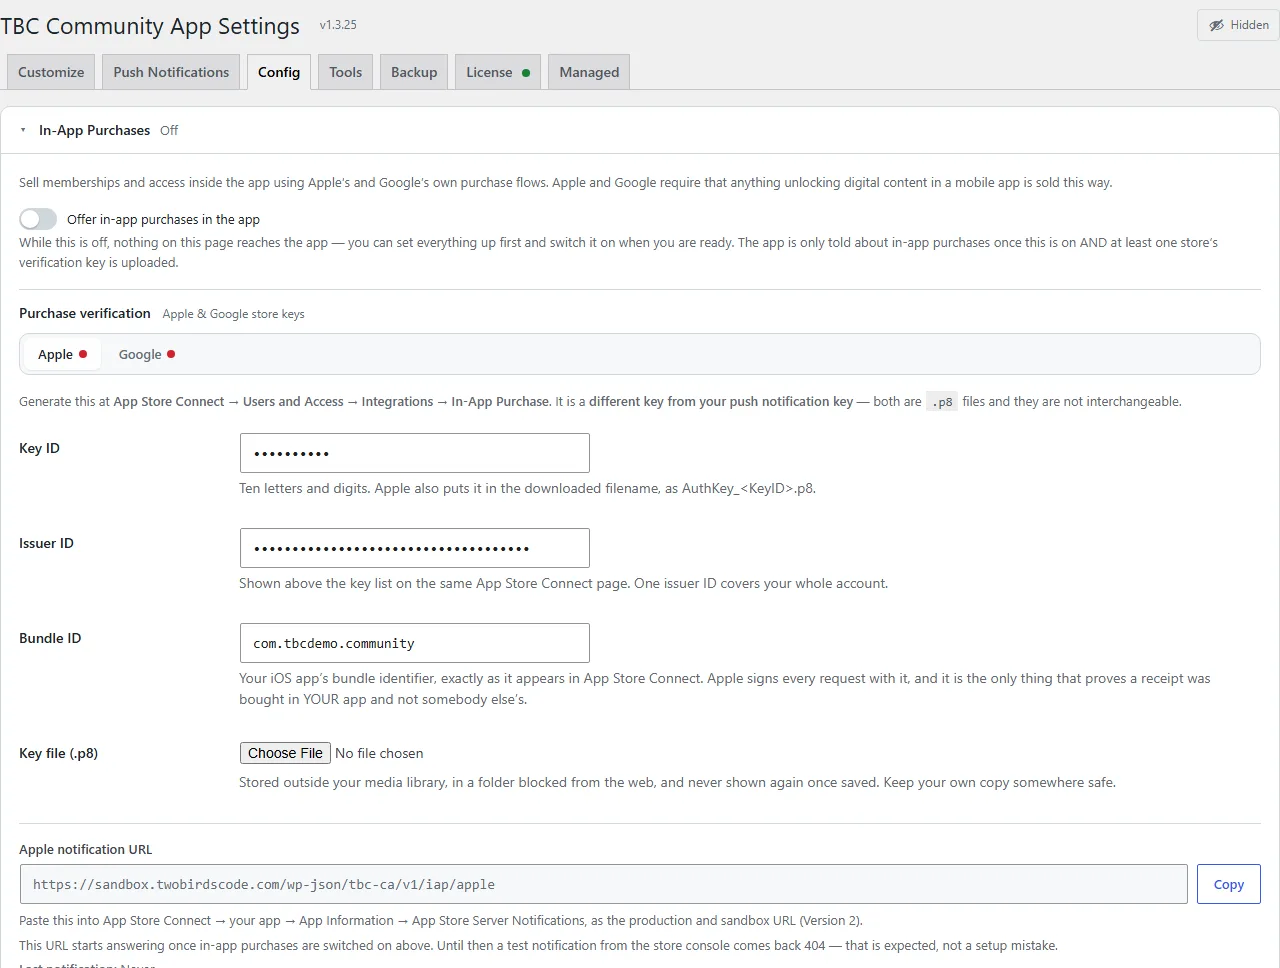Click the v1.3.25 version label

[338, 25]
